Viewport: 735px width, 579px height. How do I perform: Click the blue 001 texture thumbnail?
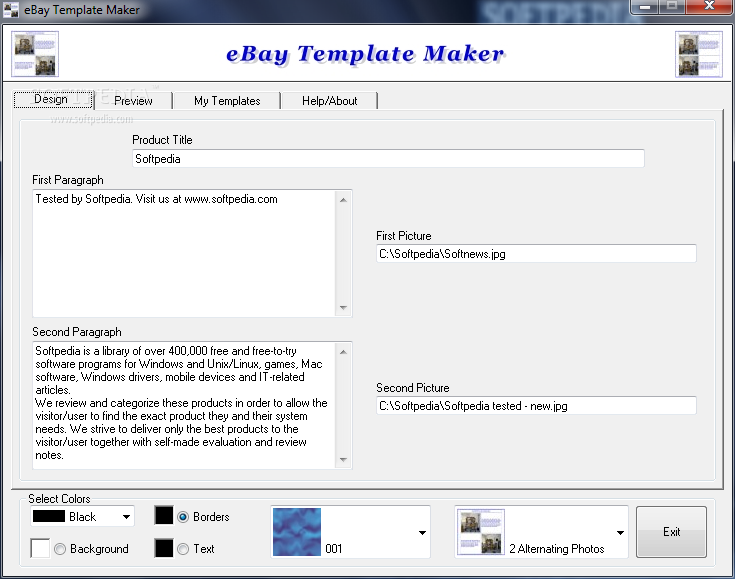(297, 532)
